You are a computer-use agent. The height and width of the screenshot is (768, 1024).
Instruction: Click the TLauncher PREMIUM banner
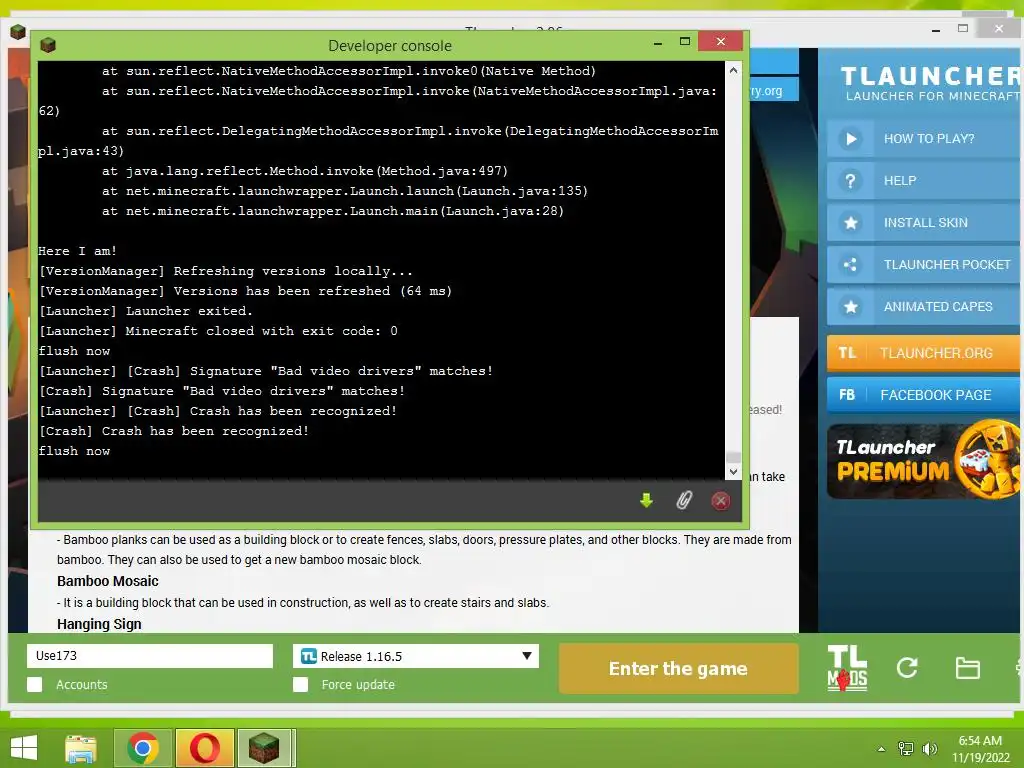pyautogui.click(x=923, y=461)
